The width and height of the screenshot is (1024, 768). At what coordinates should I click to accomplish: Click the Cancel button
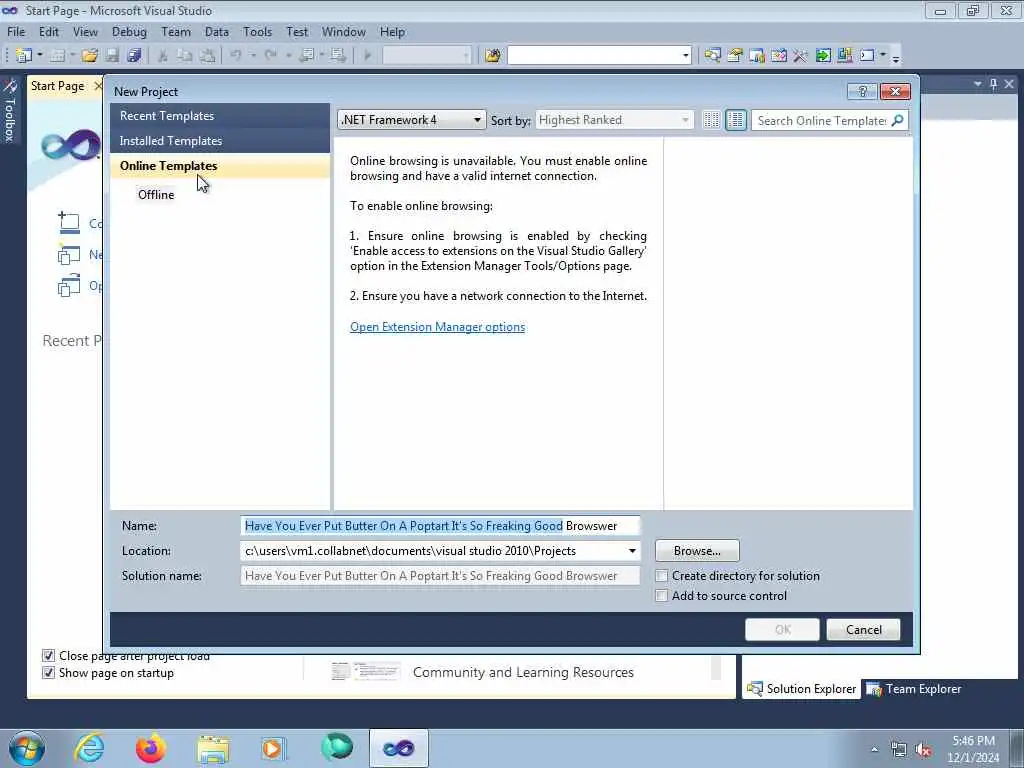[x=863, y=630]
